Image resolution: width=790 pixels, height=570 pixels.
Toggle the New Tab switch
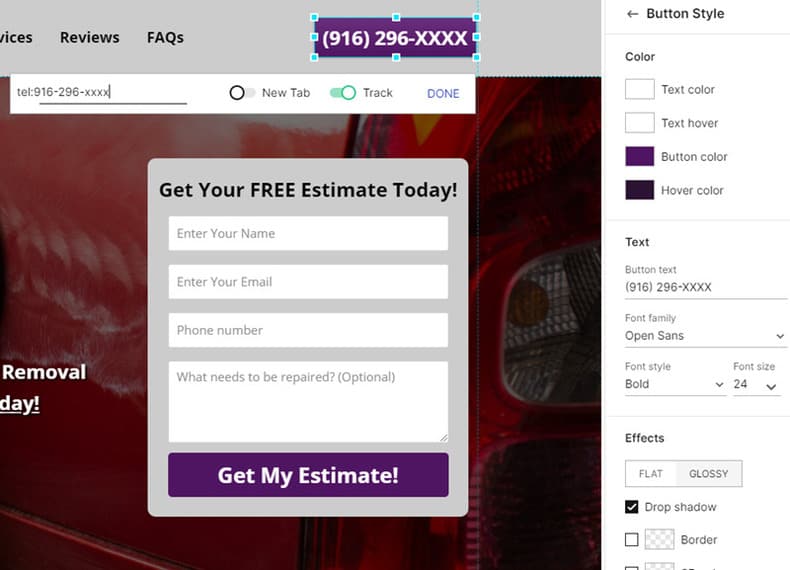pos(242,93)
